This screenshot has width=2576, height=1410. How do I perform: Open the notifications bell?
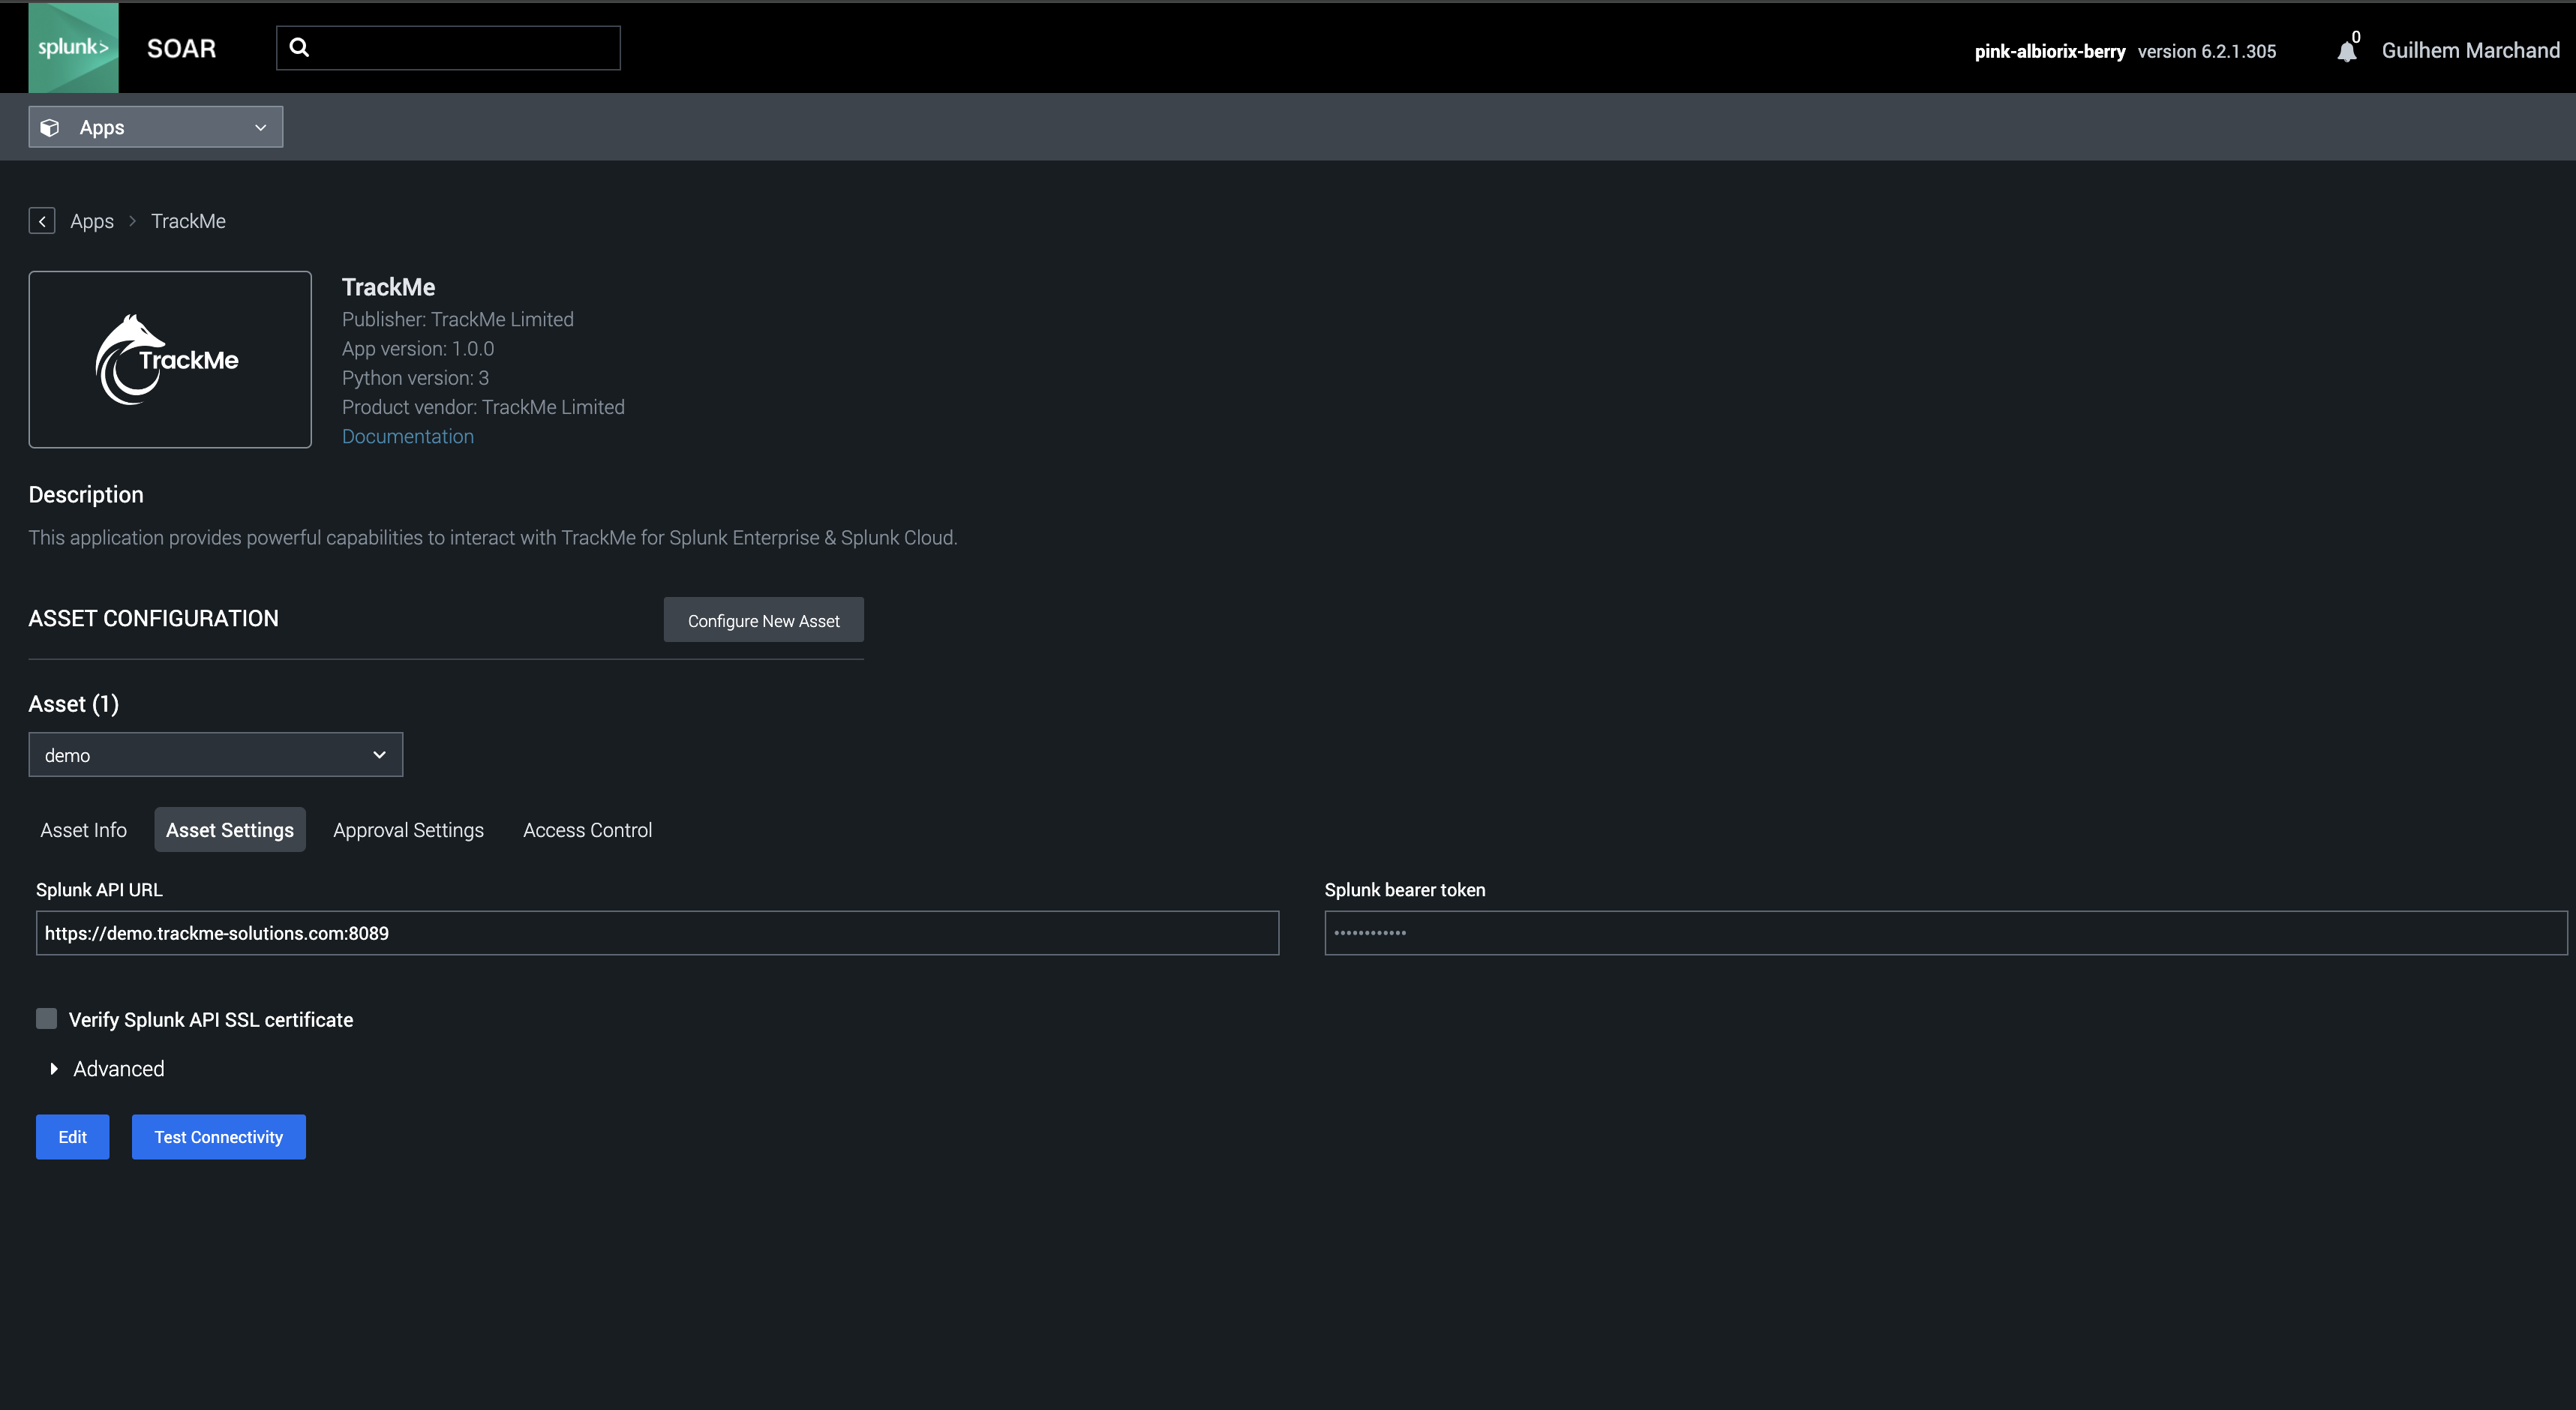pos(2346,51)
